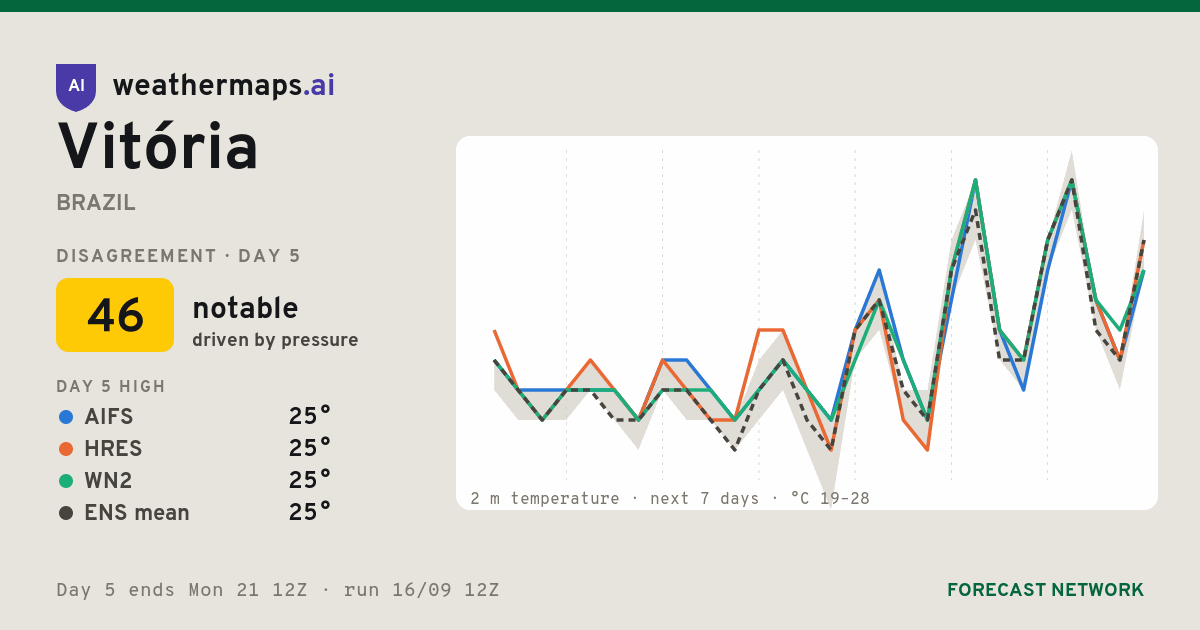Viewport: 1200px width, 630px height.
Task: Click the Day 5 ends run info text
Action: point(278,590)
